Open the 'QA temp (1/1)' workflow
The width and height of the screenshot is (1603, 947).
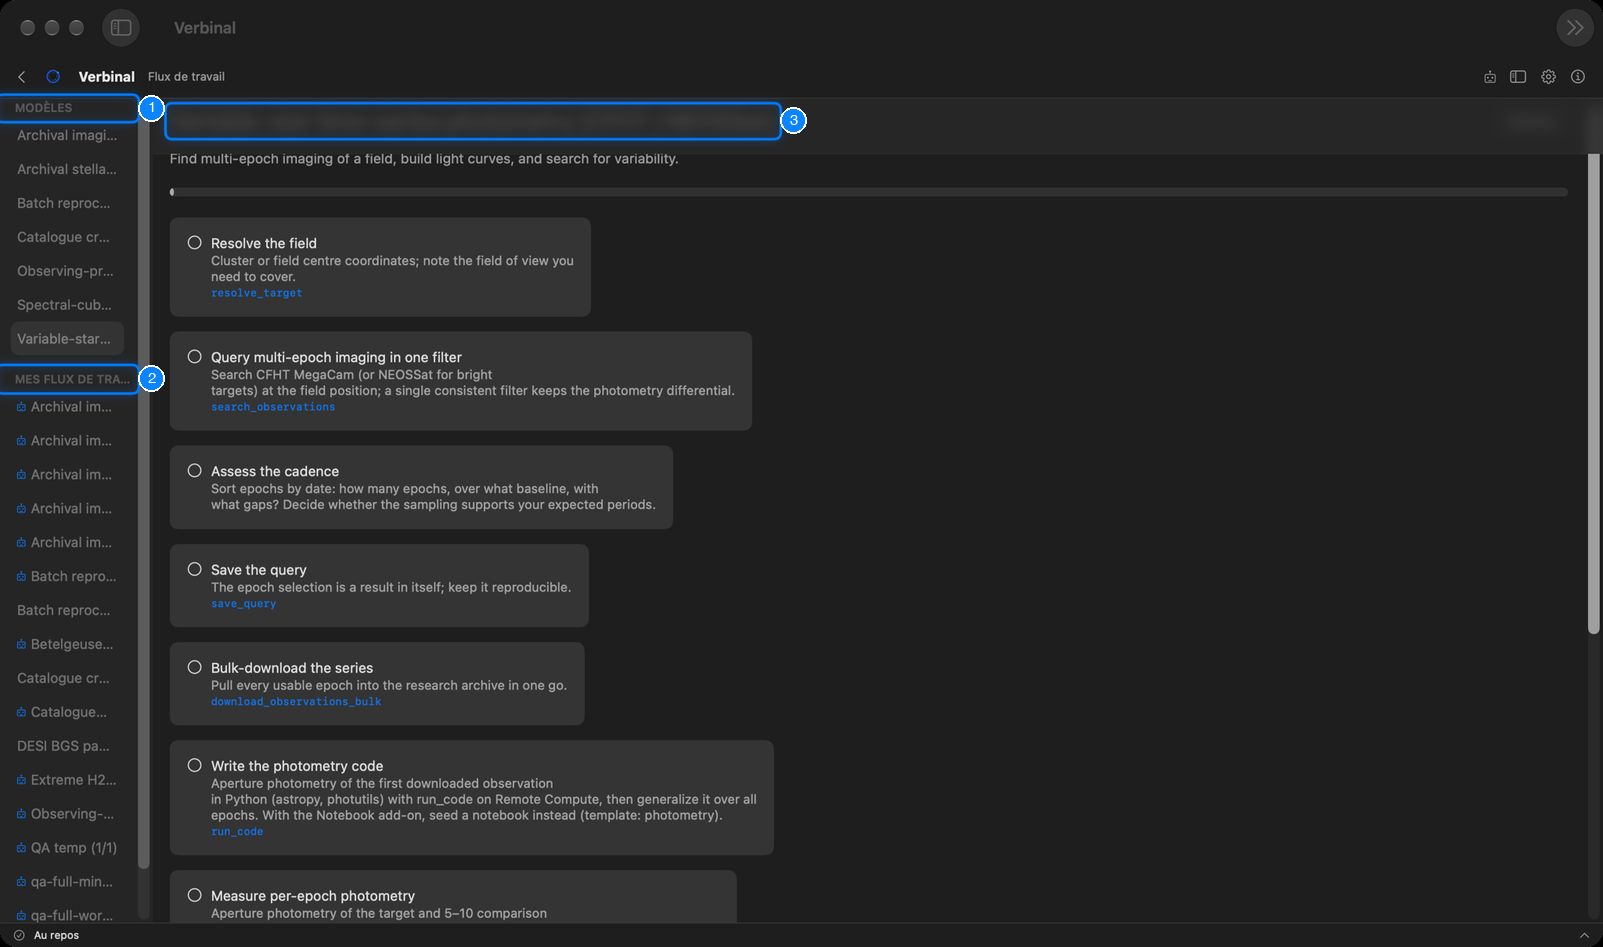[67, 848]
